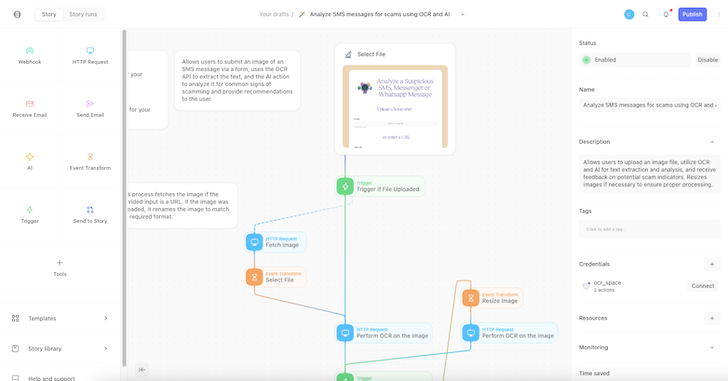Collapse the sidebar with the arrow icon
The image size is (728, 381).
pos(142,369)
